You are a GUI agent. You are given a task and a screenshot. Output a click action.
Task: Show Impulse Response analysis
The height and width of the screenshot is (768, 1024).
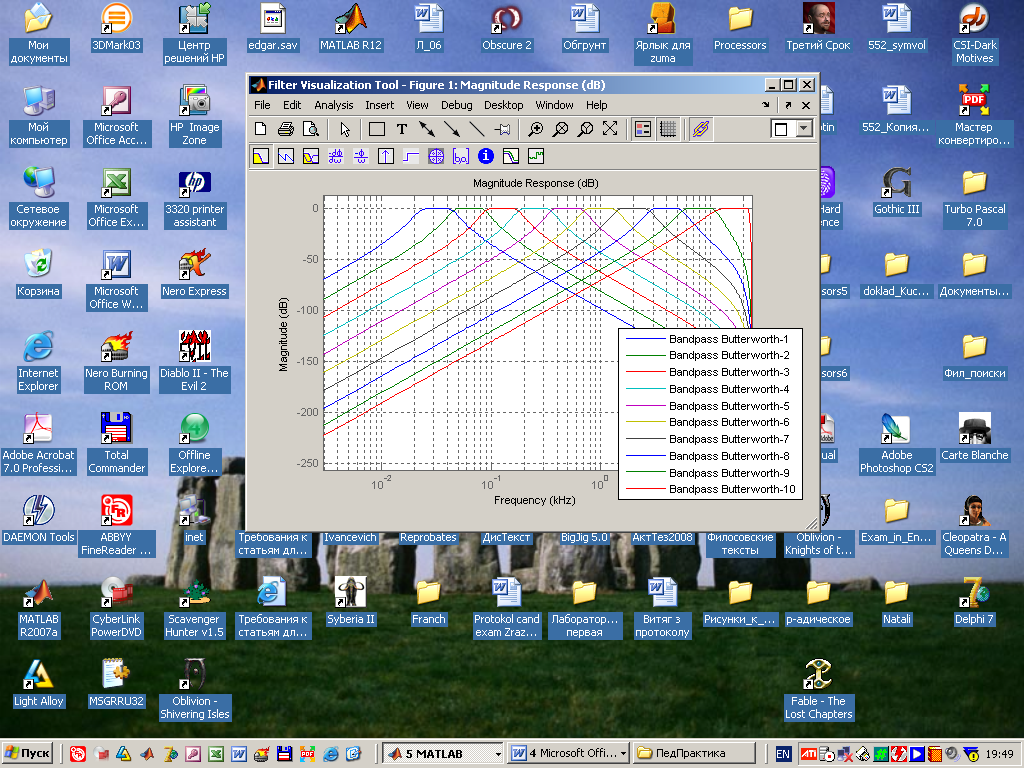click(x=386, y=157)
